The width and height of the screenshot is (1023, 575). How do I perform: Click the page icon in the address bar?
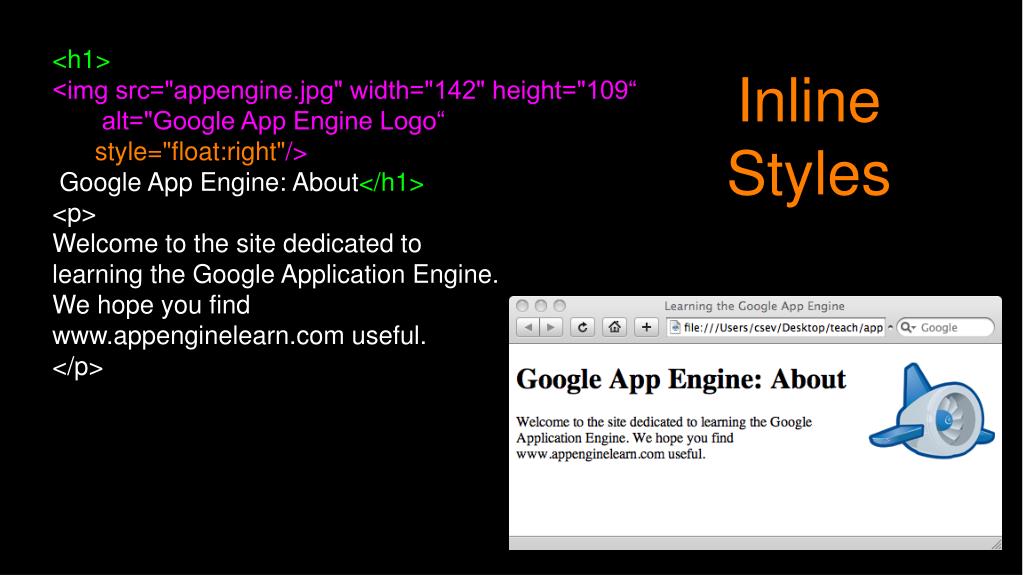tap(675, 328)
